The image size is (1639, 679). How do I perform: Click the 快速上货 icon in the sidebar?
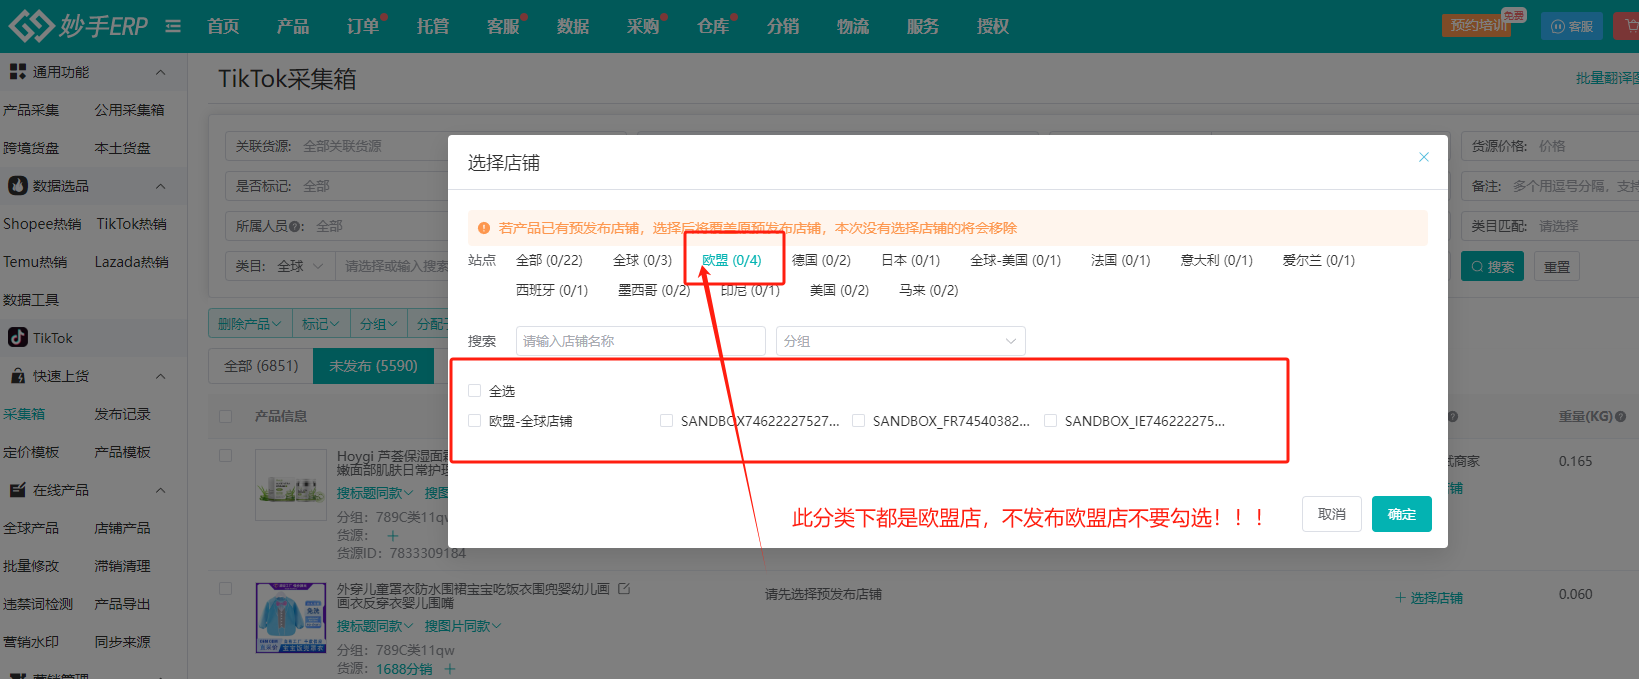coord(18,376)
